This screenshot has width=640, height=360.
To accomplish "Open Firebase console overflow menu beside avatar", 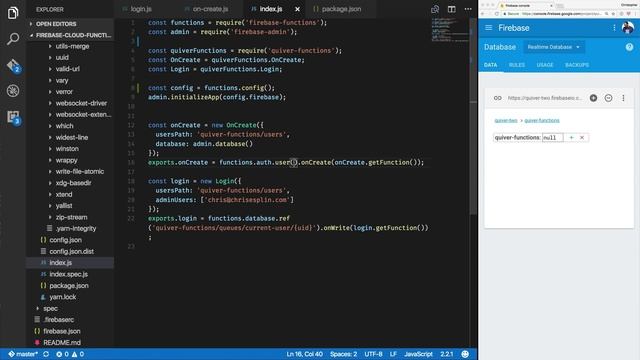I will click(x=614, y=28).
